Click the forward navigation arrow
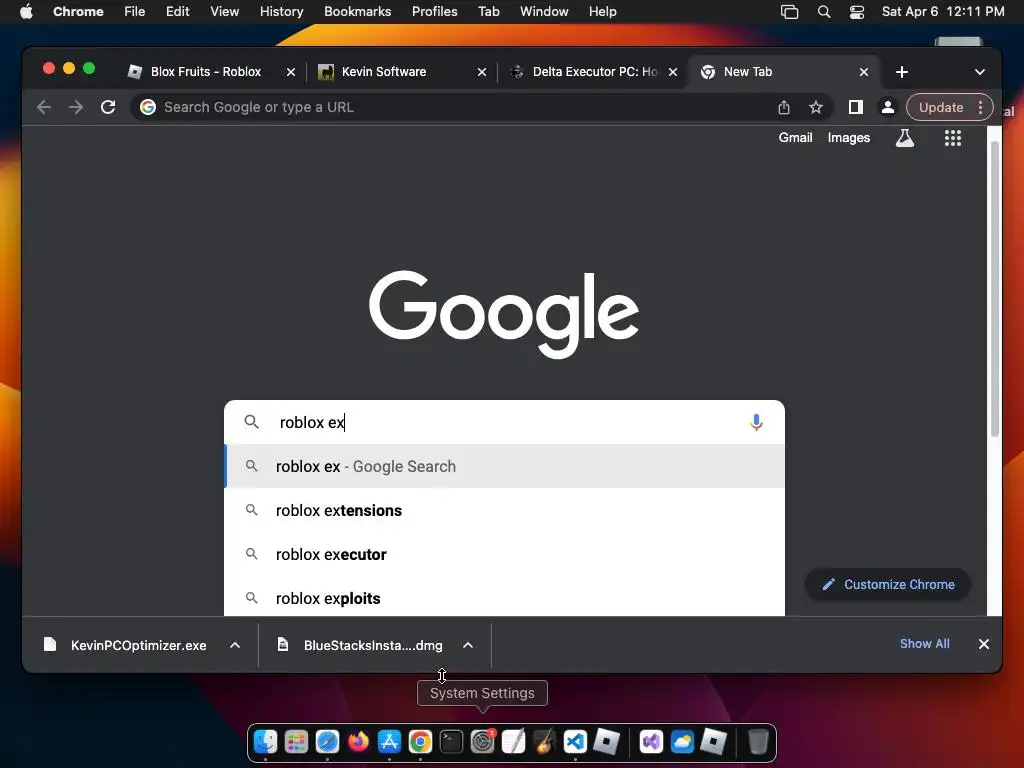The width and height of the screenshot is (1024, 768). (x=76, y=107)
